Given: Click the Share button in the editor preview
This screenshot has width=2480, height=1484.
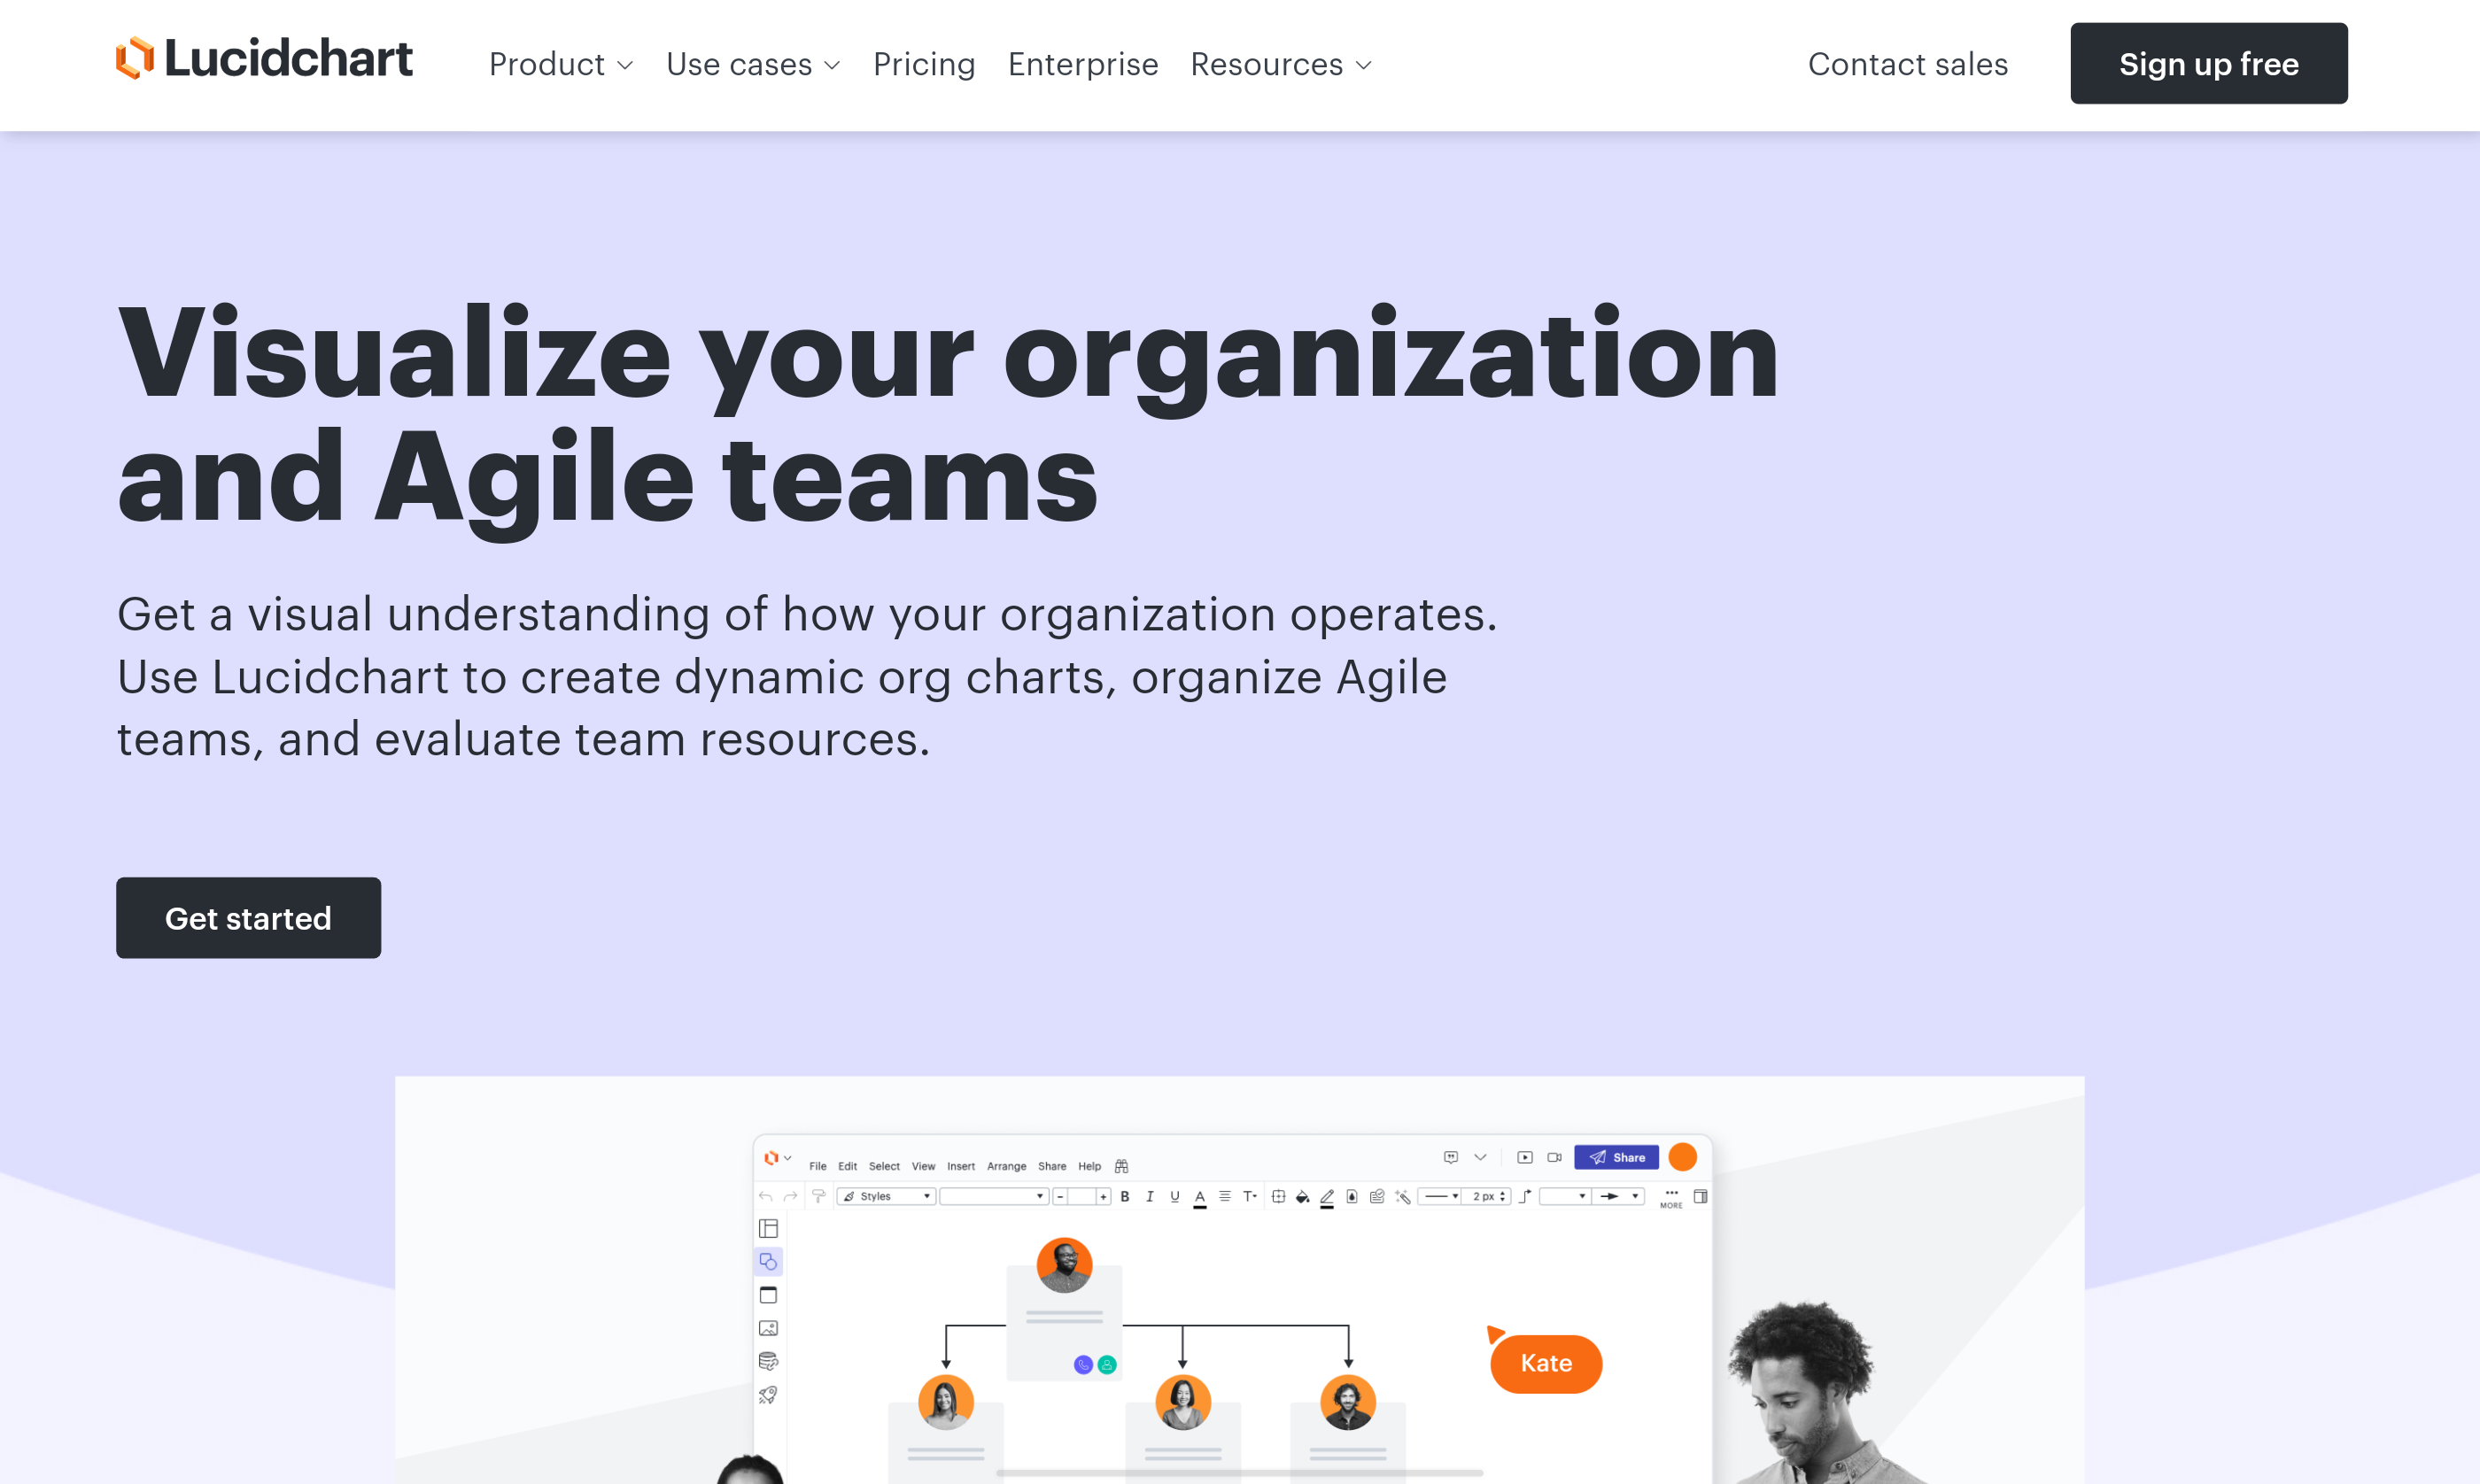Looking at the screenshot, I should coord(1617,1158).
